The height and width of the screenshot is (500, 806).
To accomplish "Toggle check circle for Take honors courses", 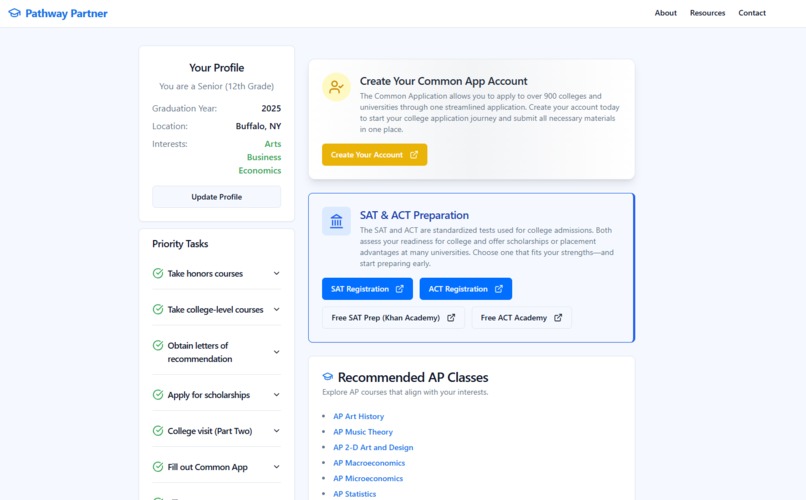I will [x=158, y=273].
